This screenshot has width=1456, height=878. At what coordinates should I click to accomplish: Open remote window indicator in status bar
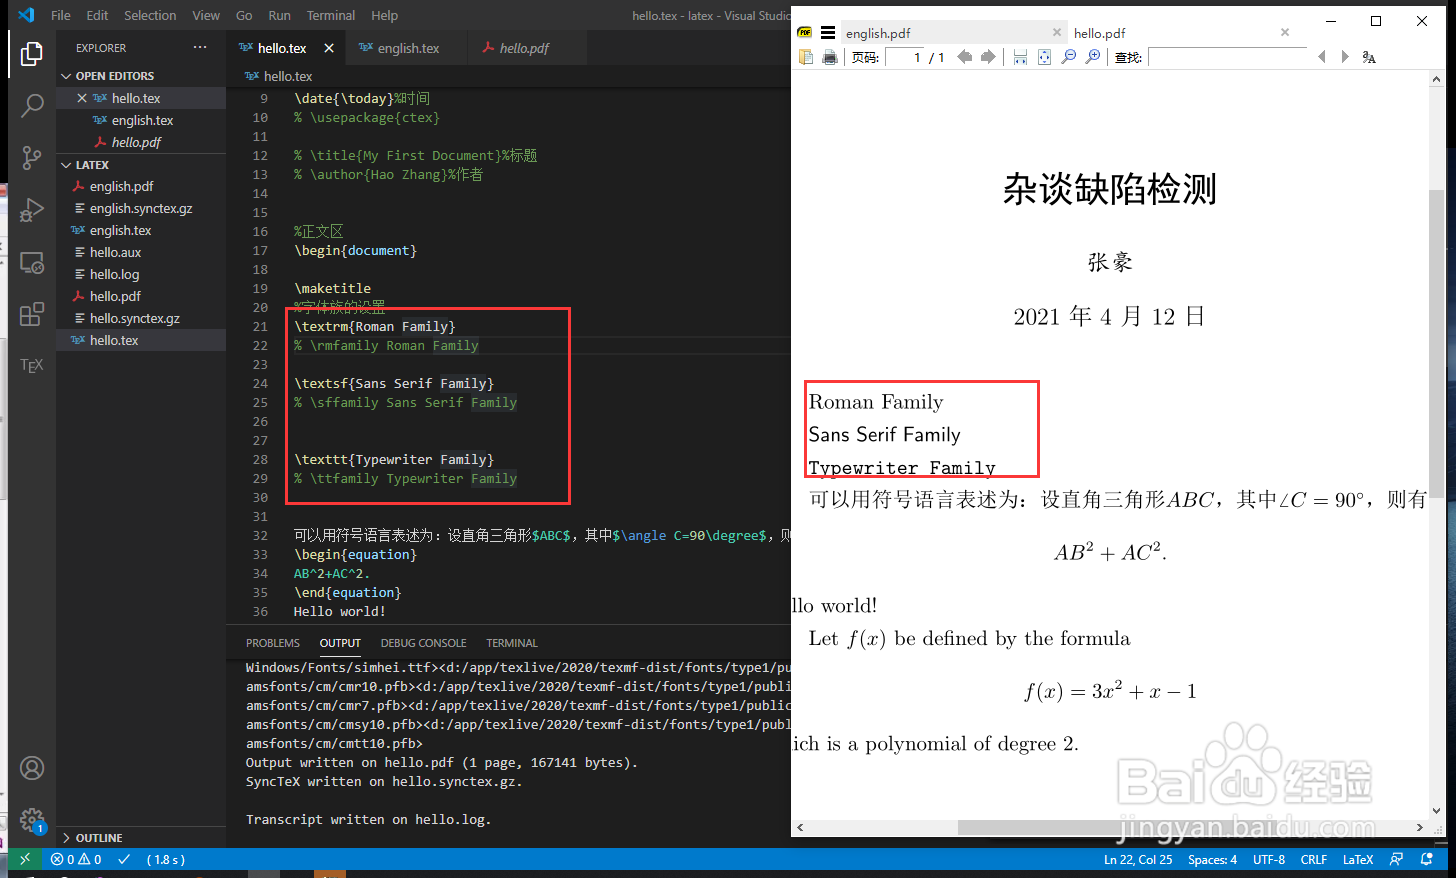point(25,859)
